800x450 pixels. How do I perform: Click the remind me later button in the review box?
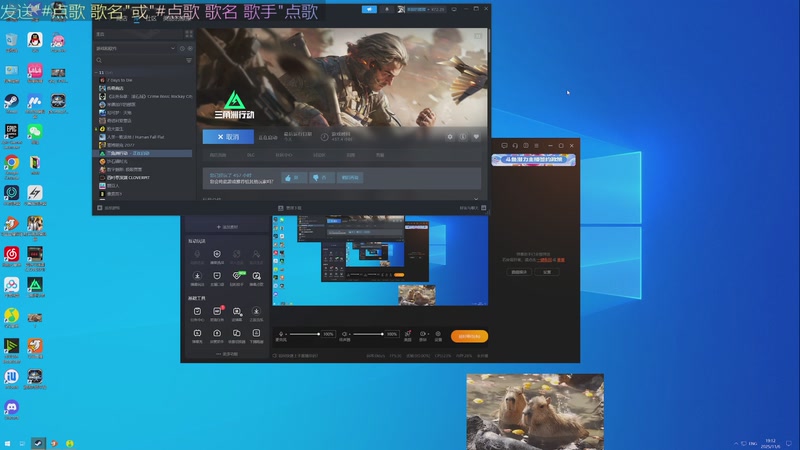(x=350, y=178)
